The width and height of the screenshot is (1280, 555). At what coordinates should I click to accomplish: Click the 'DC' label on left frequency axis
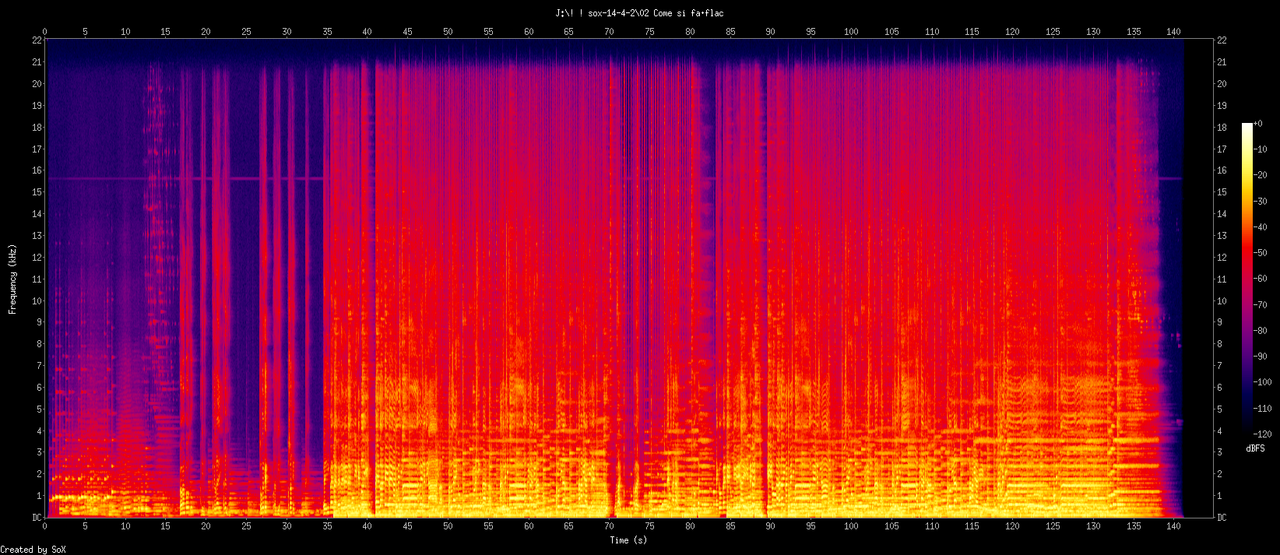pyautogui.click(x=35, y=517)
